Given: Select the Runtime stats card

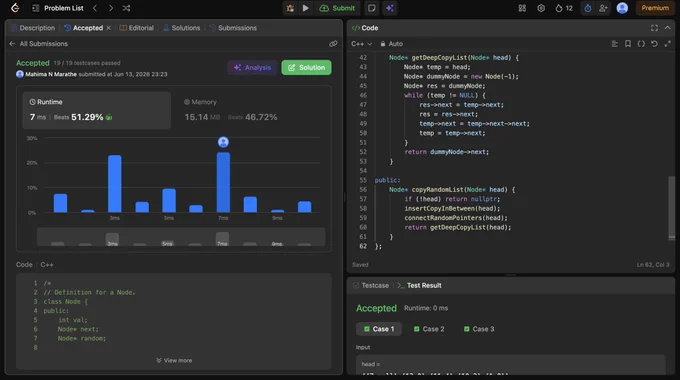Looking at the screenshot, I should click(x=97, y=110).
